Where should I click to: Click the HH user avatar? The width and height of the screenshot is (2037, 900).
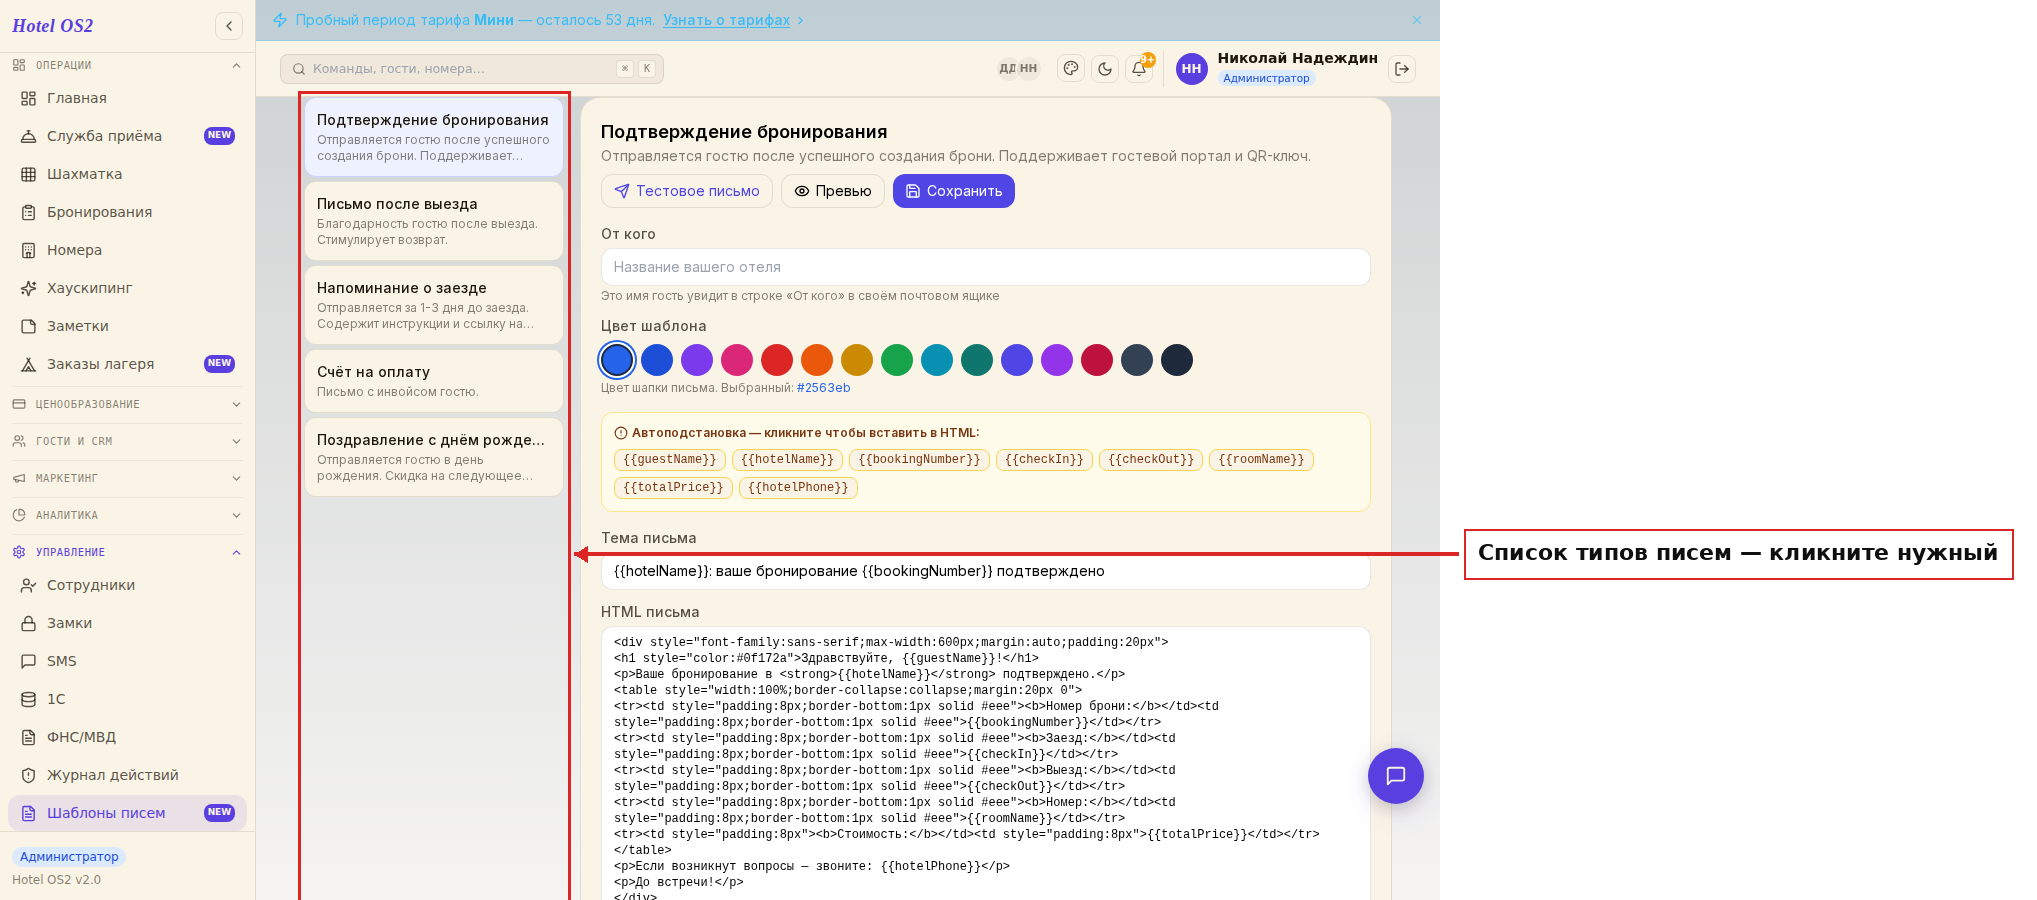point(1191,69)
